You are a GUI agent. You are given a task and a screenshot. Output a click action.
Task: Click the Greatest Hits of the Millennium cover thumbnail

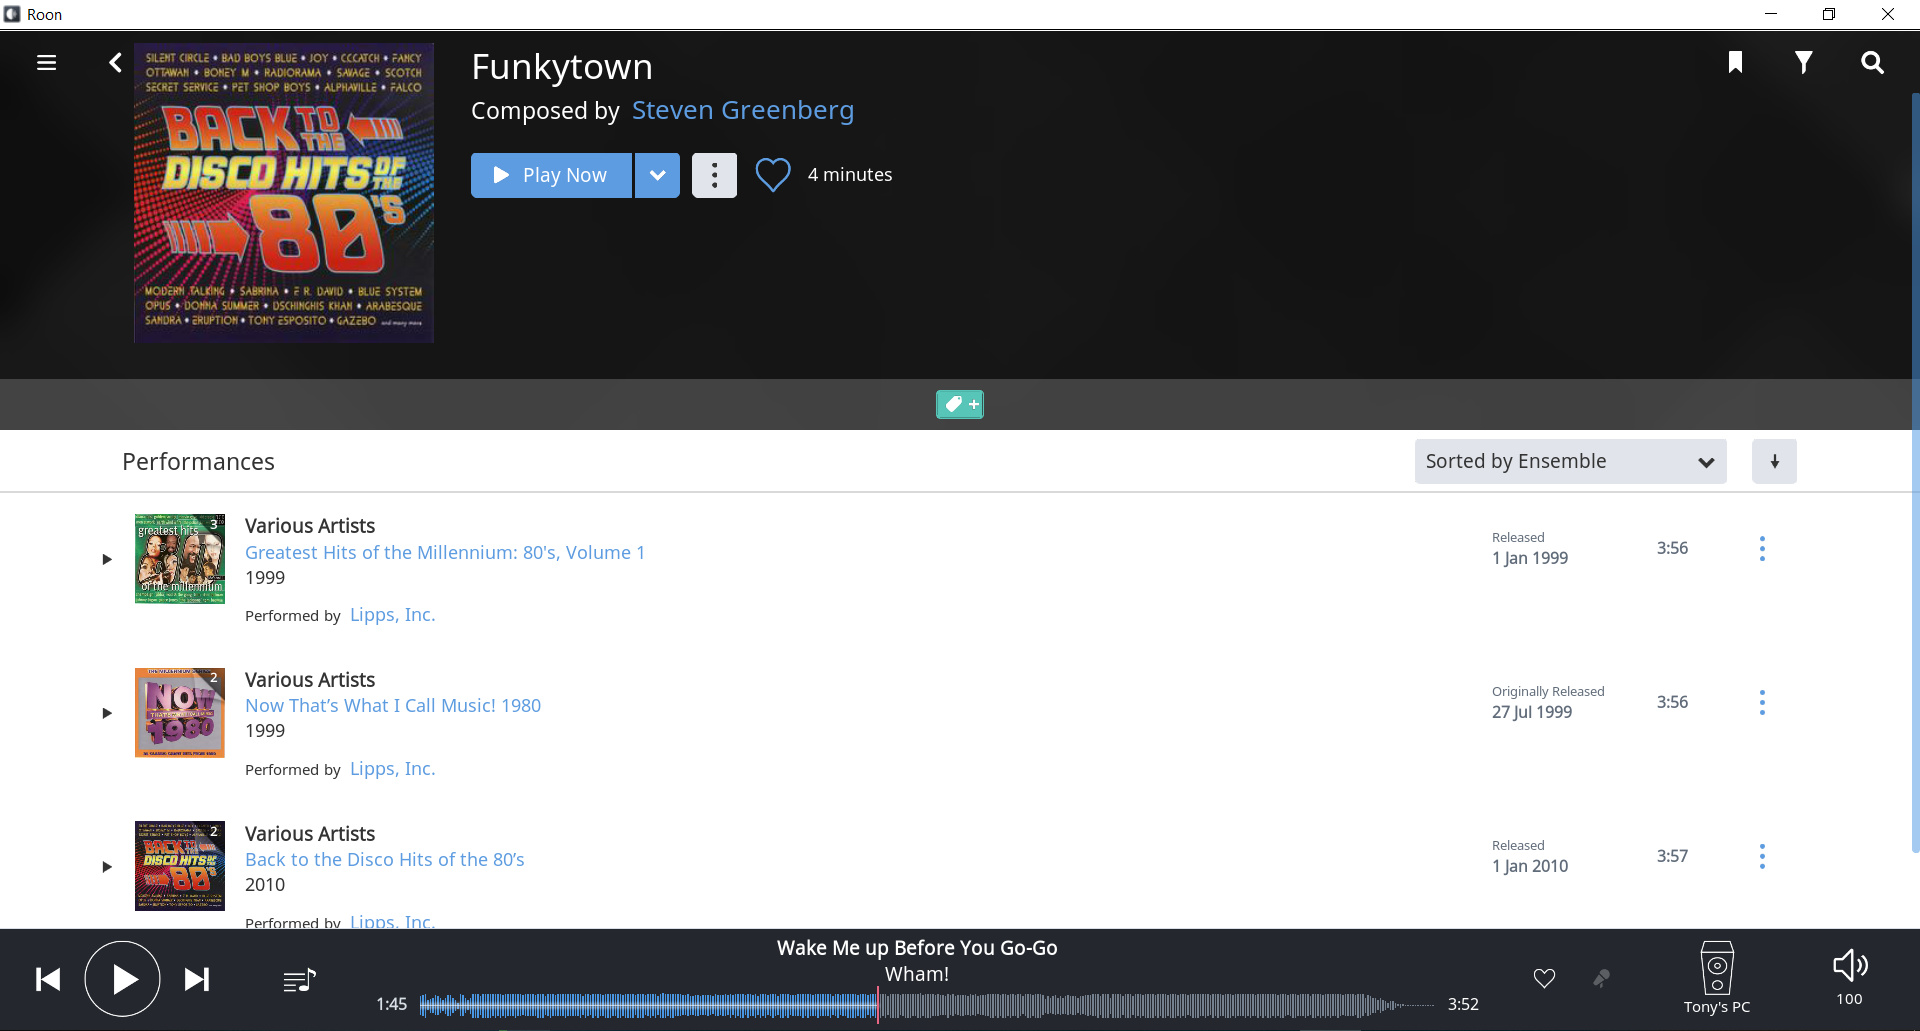(x=180, y=559)
